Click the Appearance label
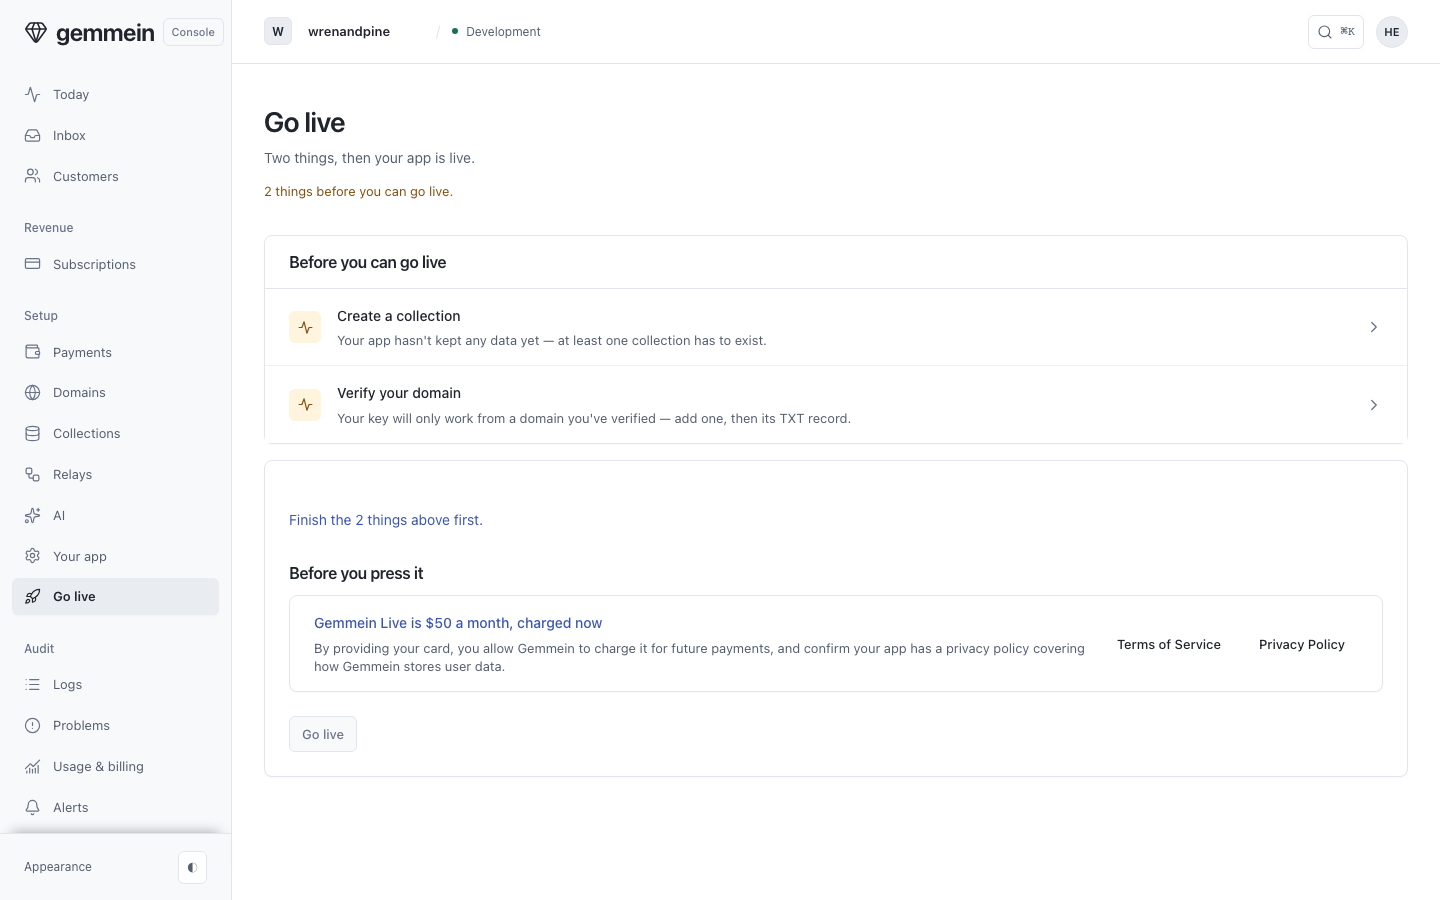The width and height of the screenshot is (1440, 900). (58, 867)
